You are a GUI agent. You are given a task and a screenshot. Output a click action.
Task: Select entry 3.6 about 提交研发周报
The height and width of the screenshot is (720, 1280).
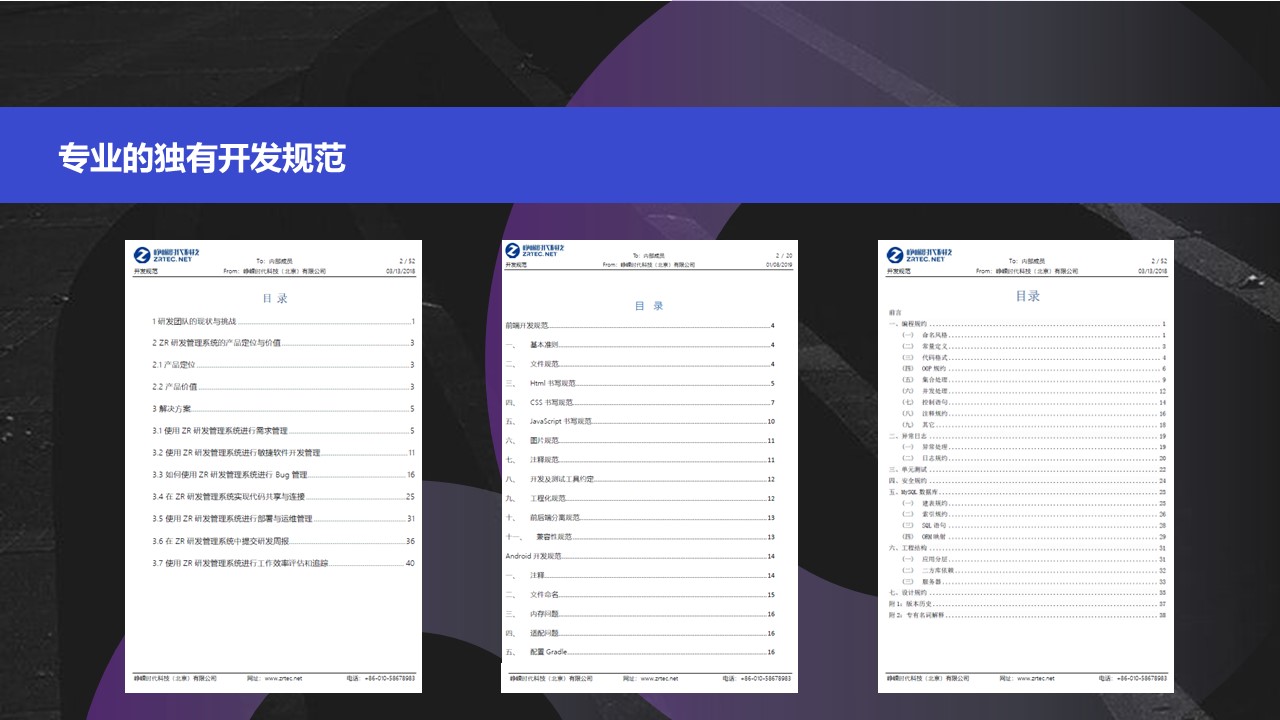[283, 541]
